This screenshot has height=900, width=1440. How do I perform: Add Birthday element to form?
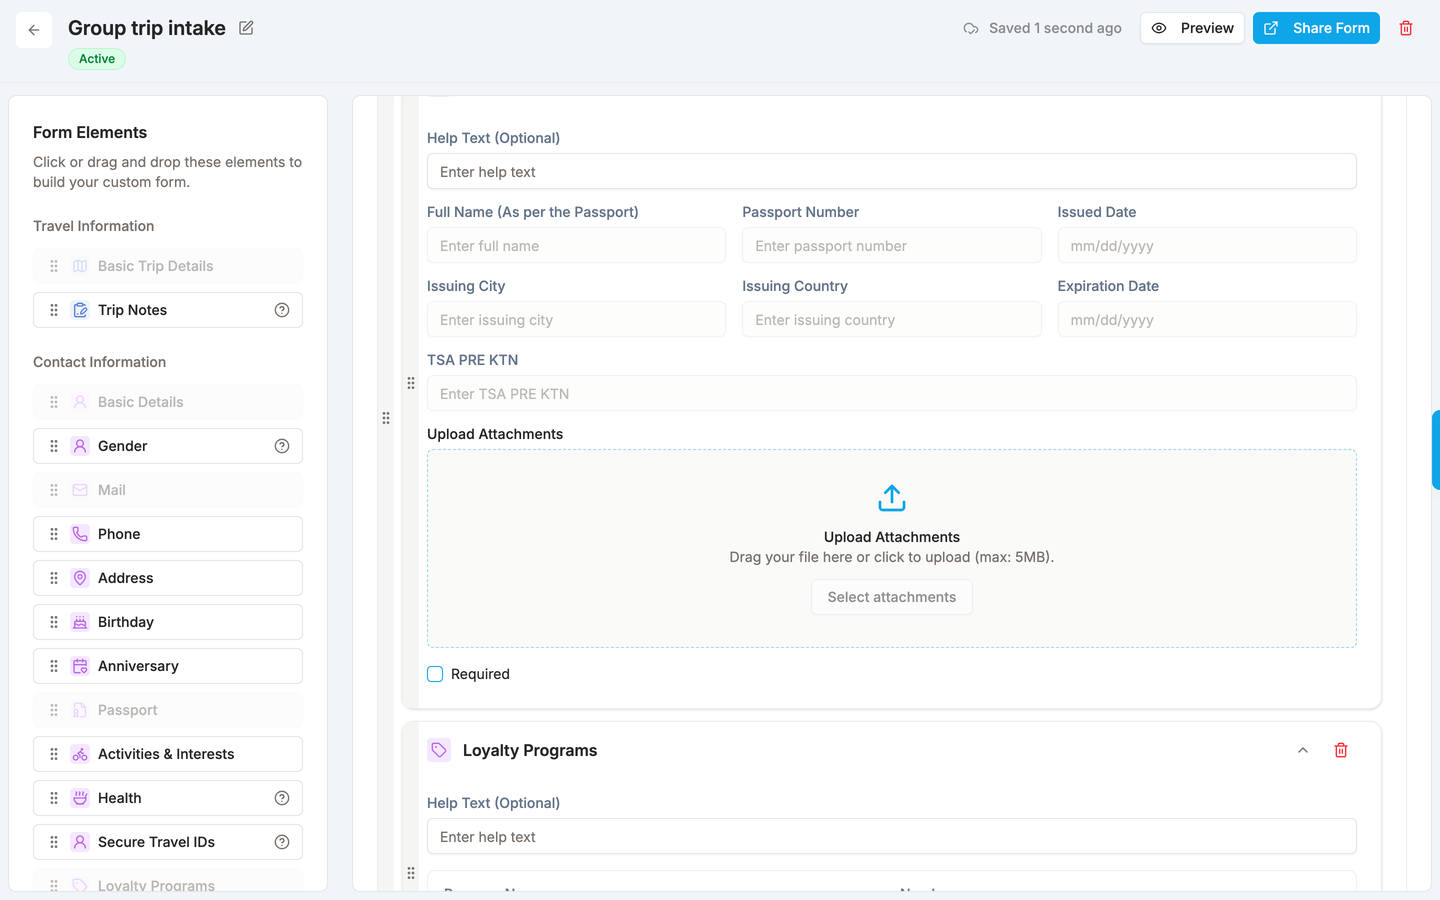(168, 622)
